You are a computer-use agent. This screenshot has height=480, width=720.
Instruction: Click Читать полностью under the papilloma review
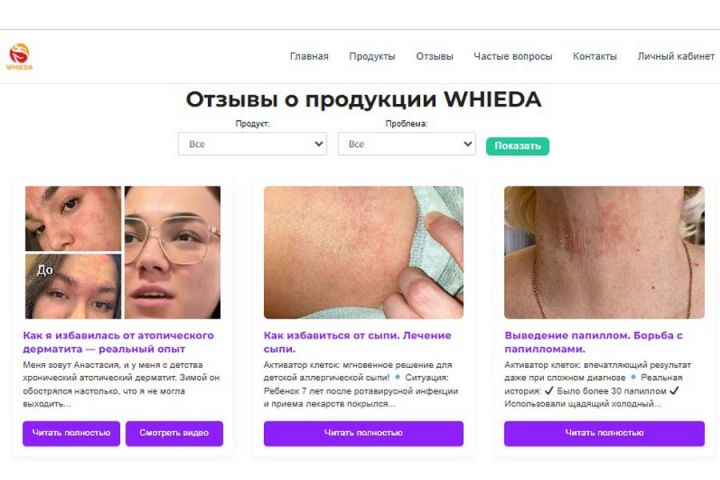(x=604, y=433)
